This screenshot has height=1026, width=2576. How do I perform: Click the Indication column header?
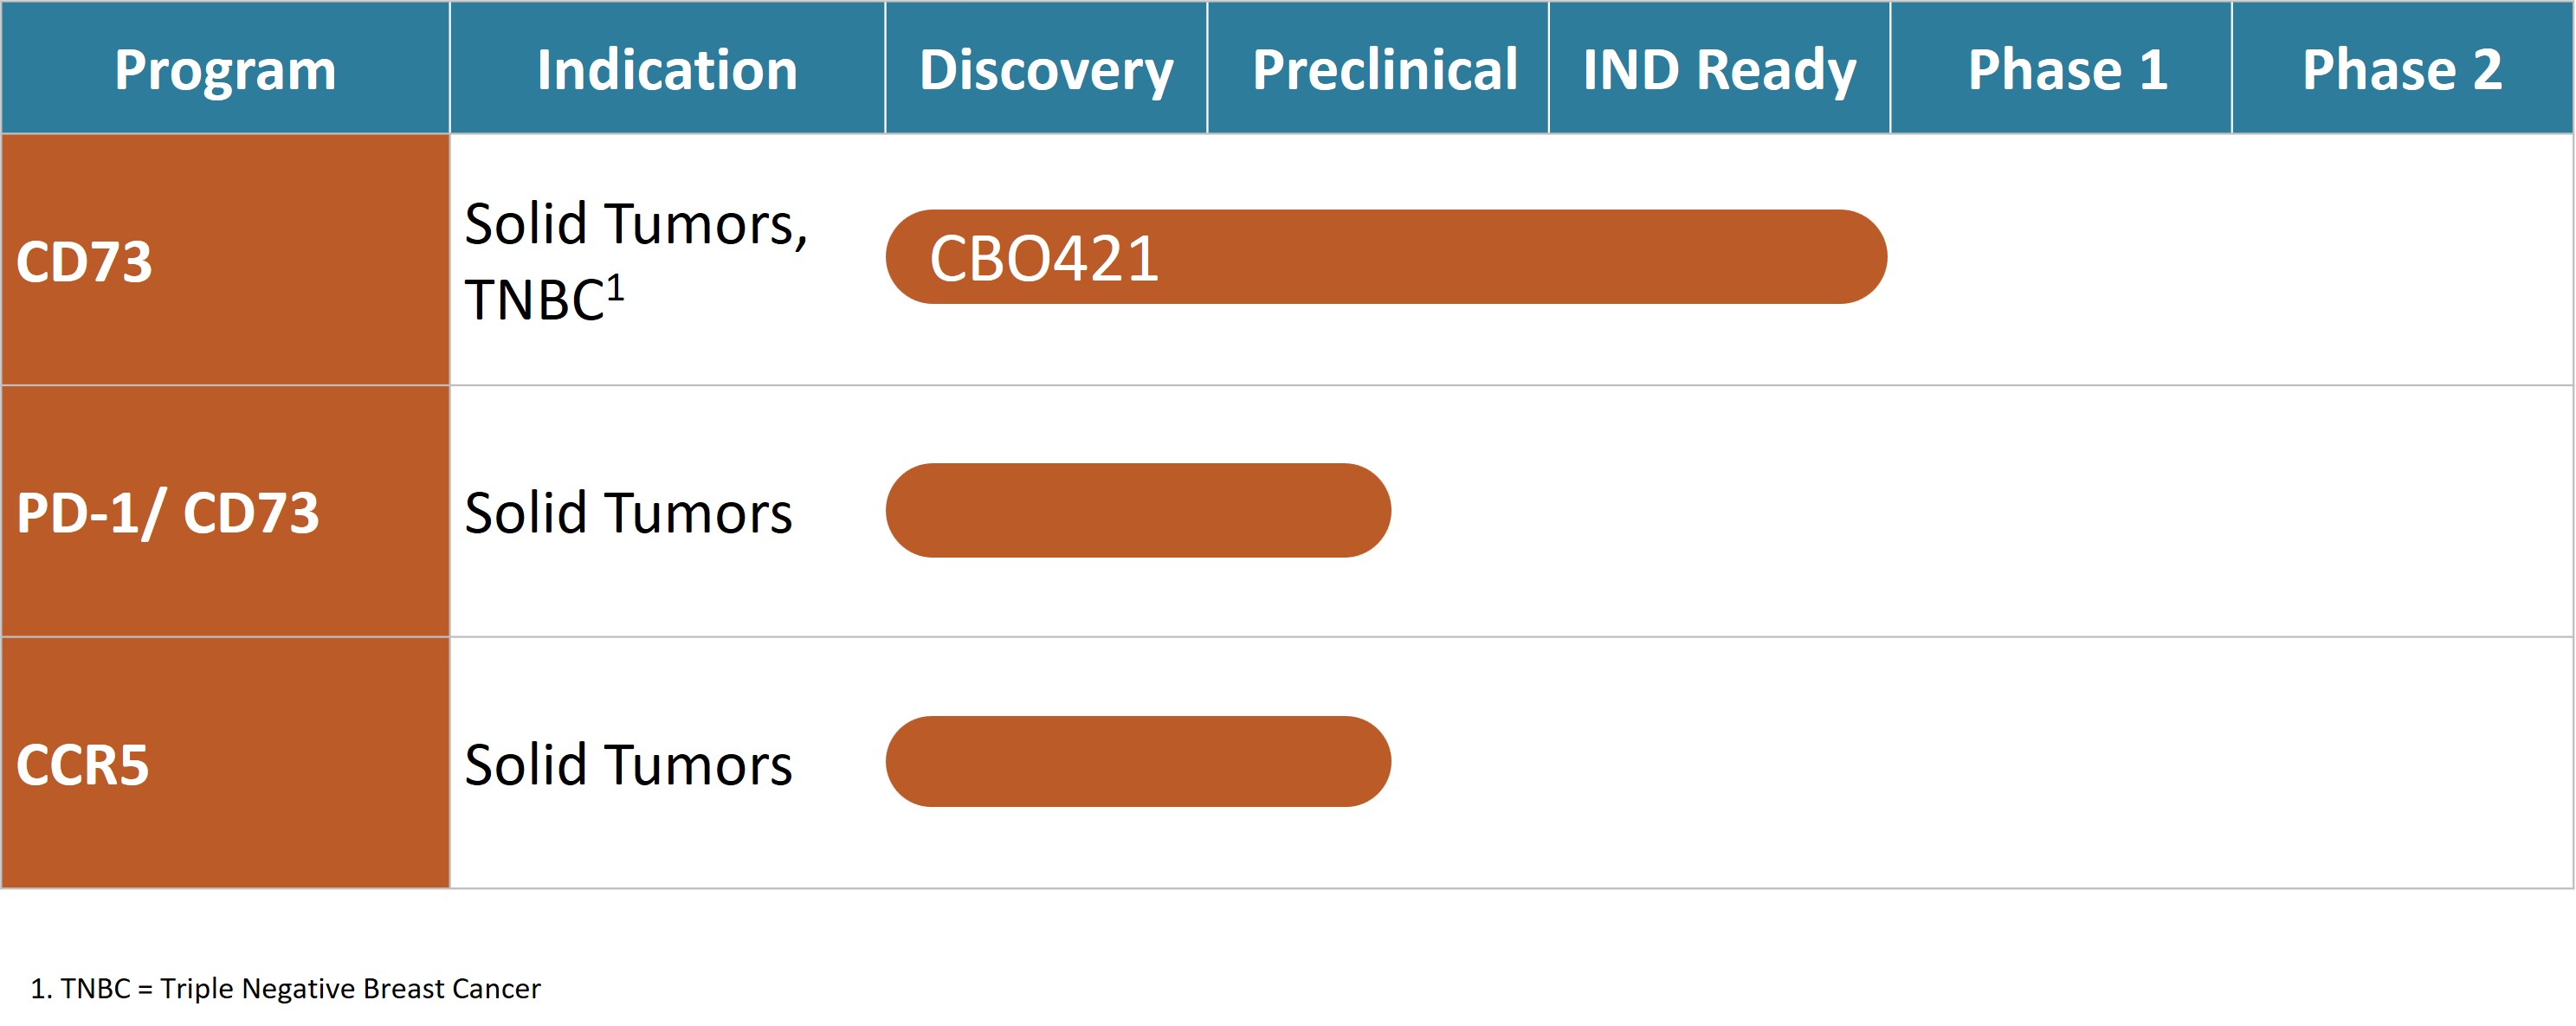pyautogui.click(x=667, y=69)
